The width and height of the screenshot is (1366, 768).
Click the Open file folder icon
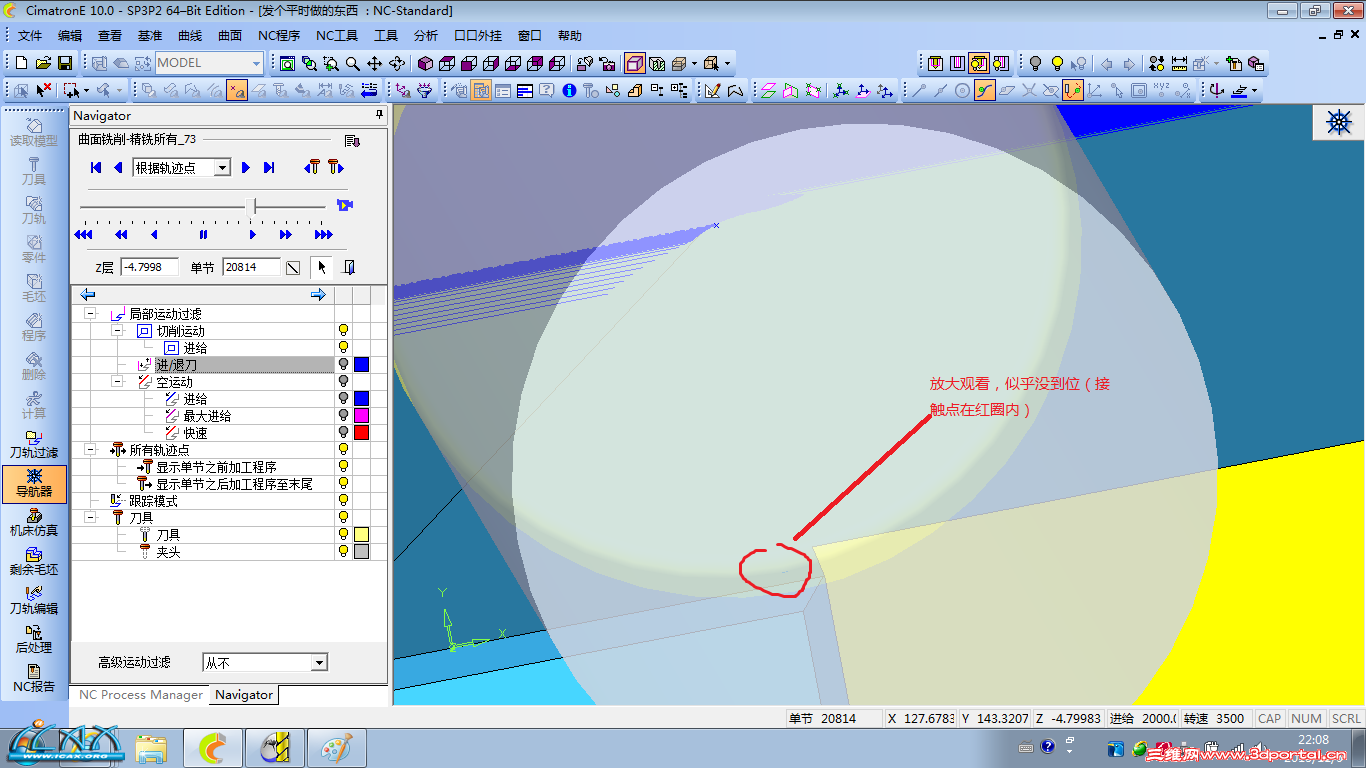tap(42, 63)
